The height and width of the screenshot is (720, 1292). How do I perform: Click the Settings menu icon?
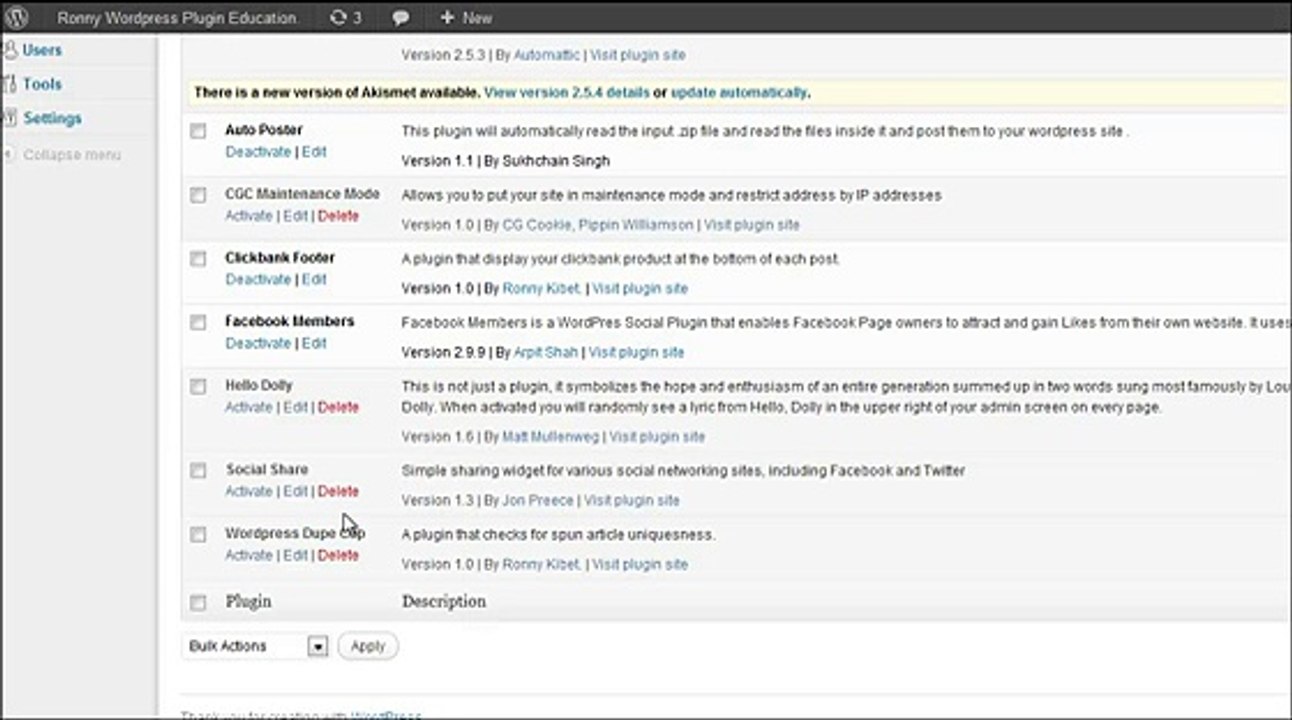[x=10, y=118]
